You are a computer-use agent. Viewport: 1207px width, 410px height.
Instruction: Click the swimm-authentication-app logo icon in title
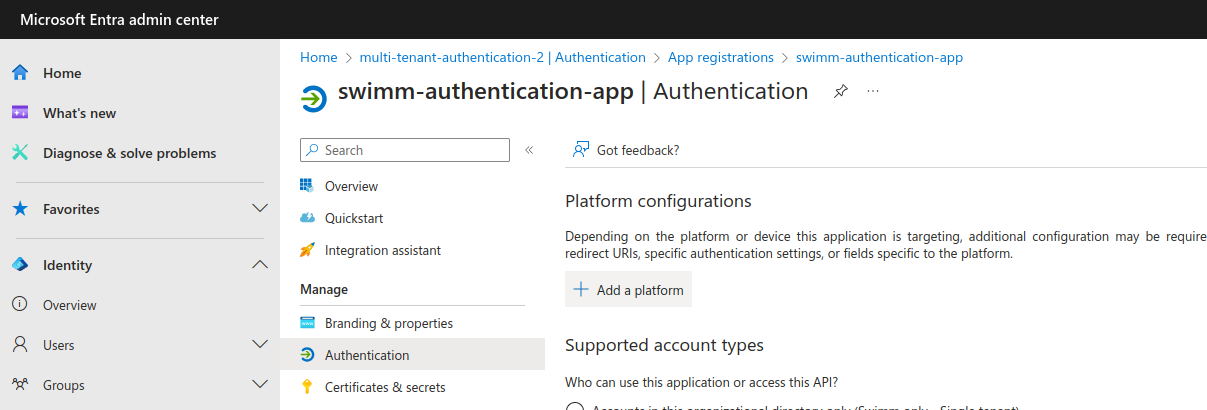point(314,98)
